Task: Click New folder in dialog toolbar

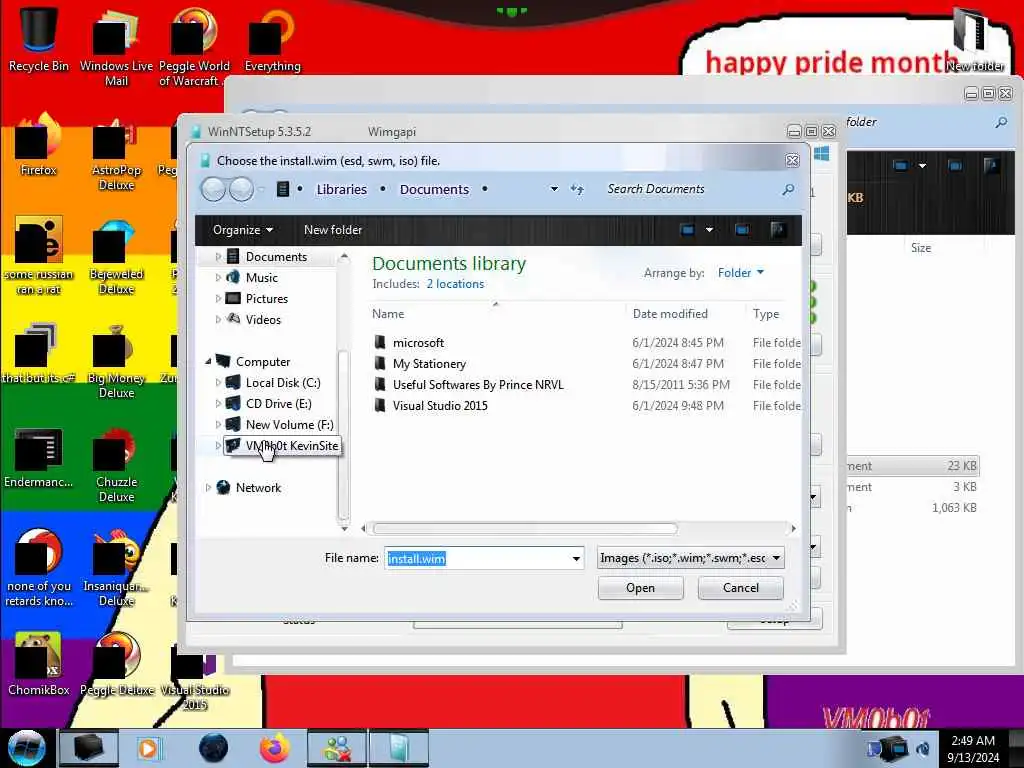Action: (x=332, y=230)
